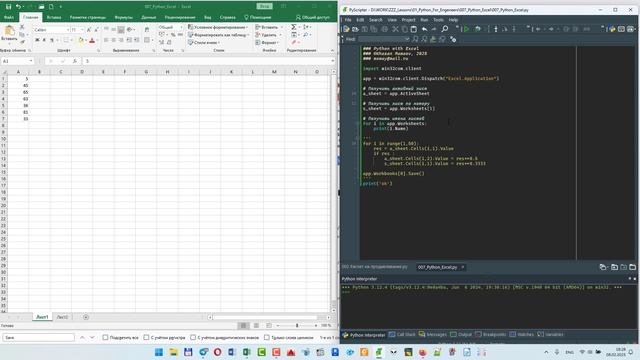Image resolution: width=640 pixels, height=360 pixels.
Task: Select cell A2 containing 45
Action: (18, 86)
